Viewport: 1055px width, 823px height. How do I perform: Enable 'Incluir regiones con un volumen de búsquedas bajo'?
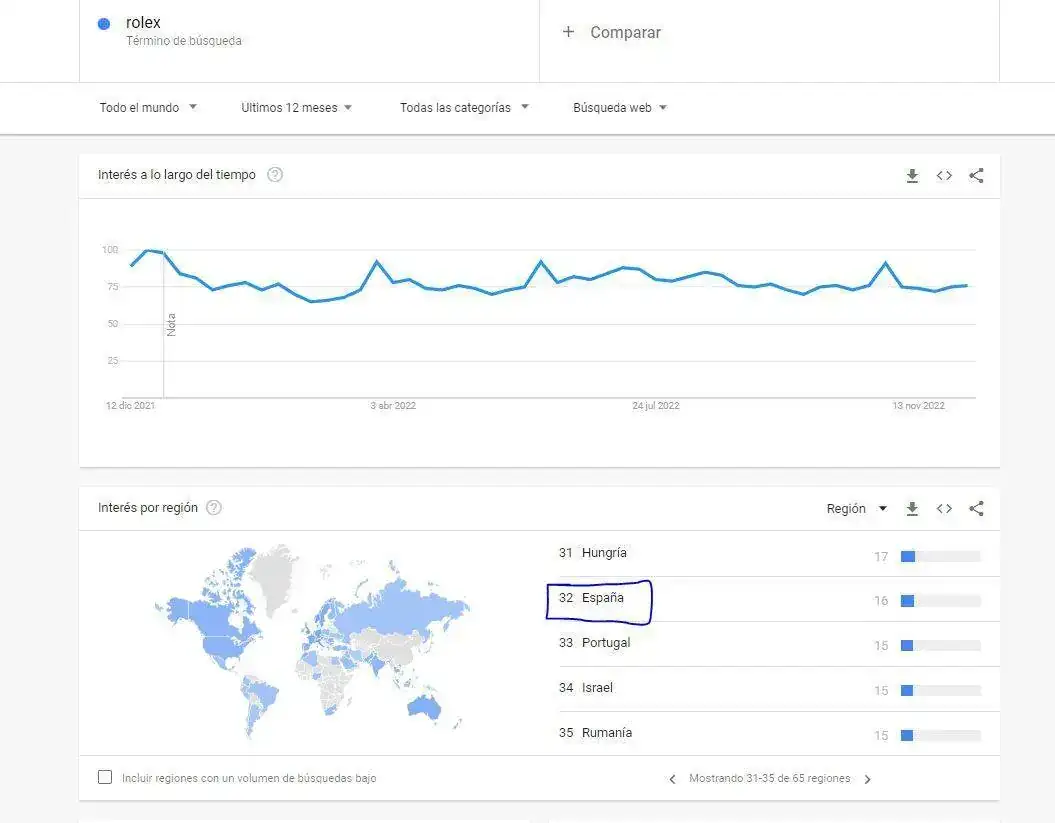[105, 777]
